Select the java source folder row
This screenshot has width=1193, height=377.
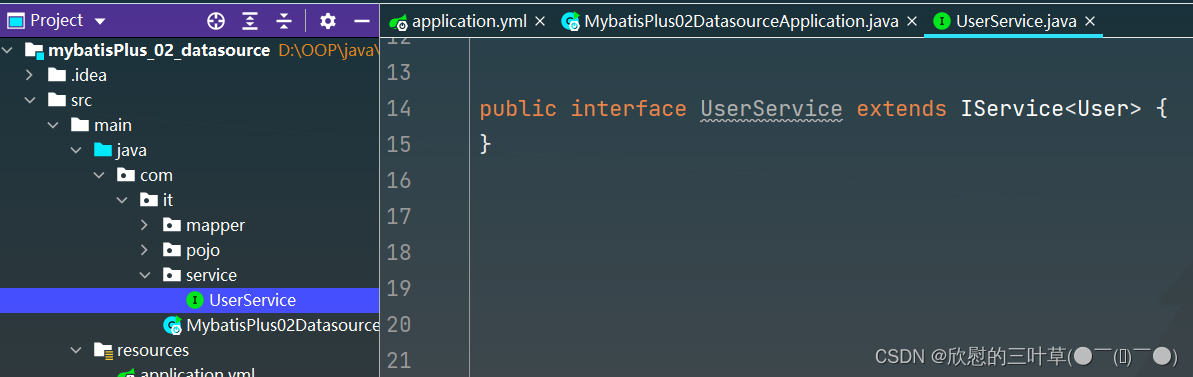[189, 150]
